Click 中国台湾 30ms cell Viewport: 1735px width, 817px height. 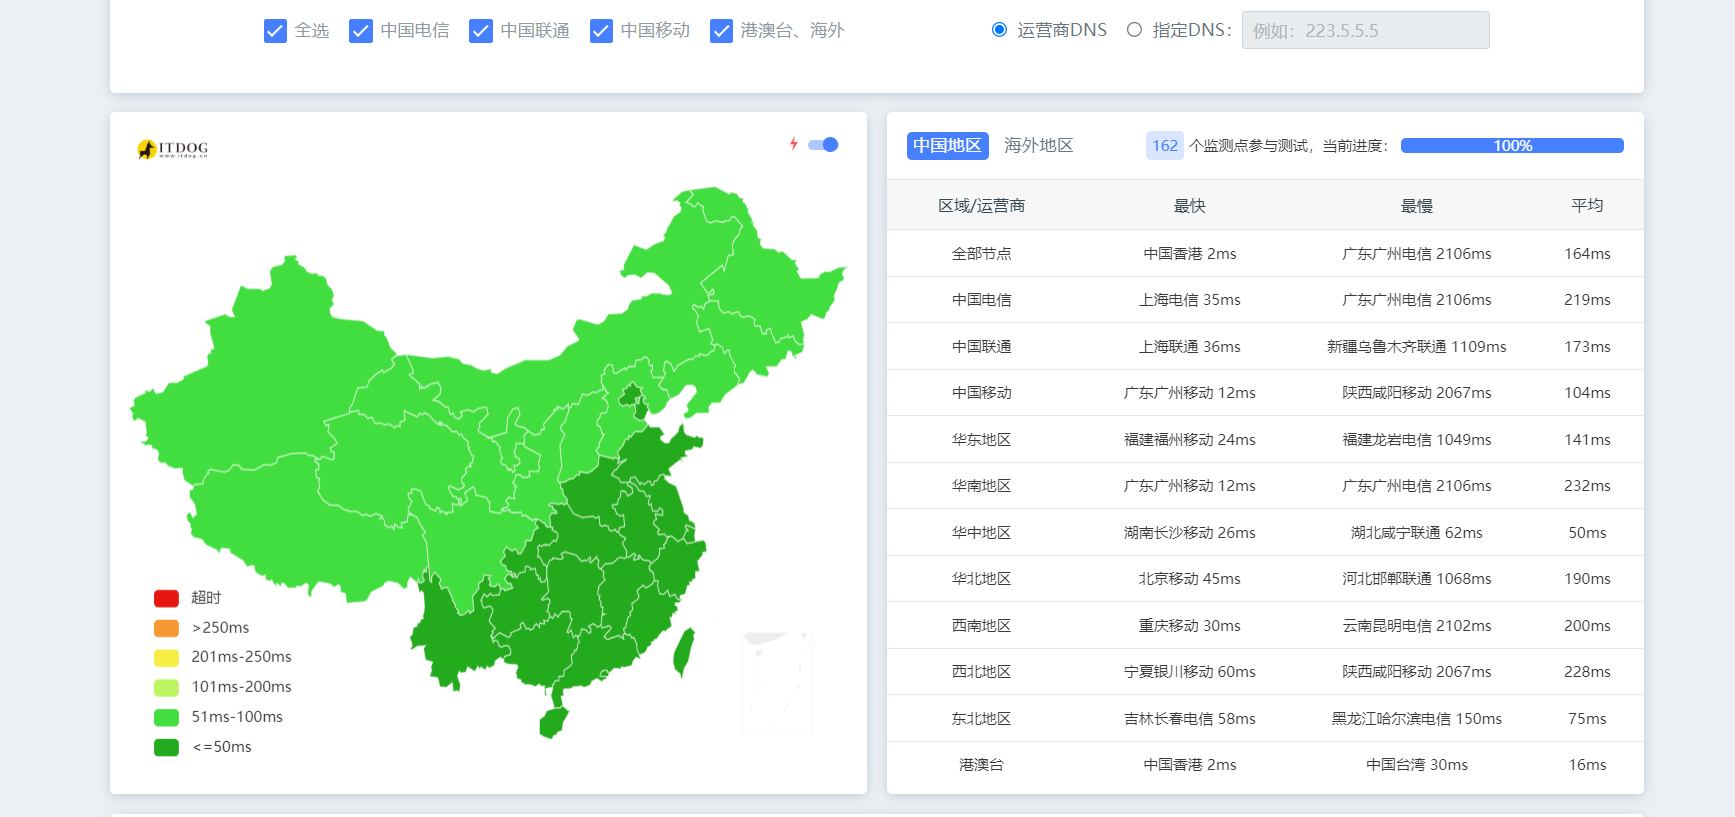pos(1416,765)
